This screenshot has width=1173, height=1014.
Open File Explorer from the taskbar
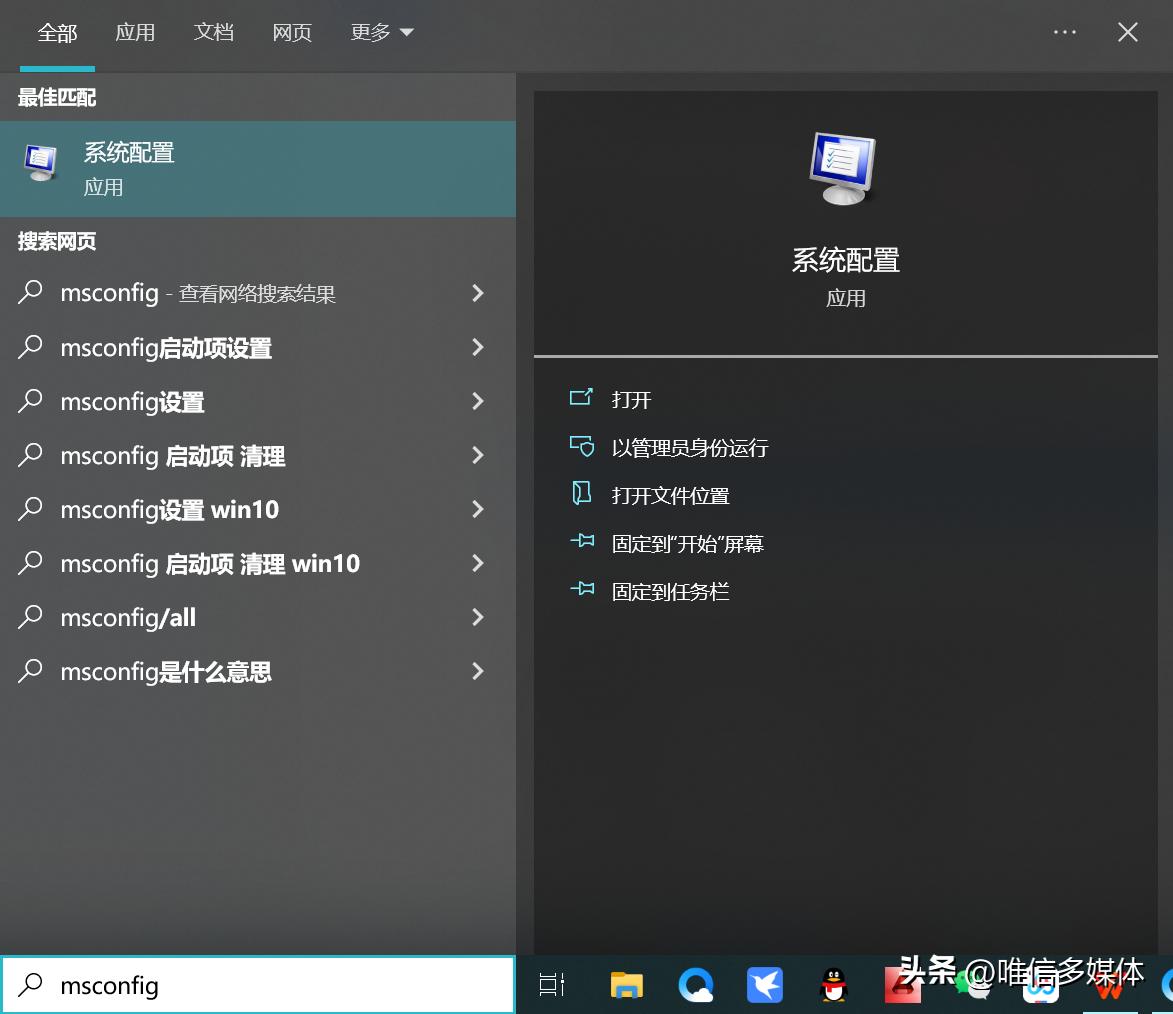point(626,985)
